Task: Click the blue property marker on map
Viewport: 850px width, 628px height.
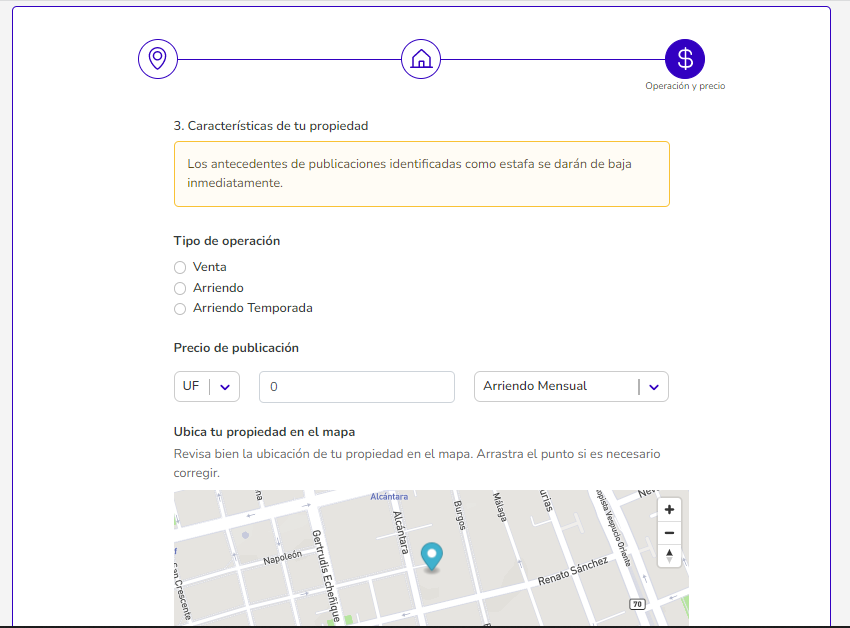Action: tap(432, 556)
